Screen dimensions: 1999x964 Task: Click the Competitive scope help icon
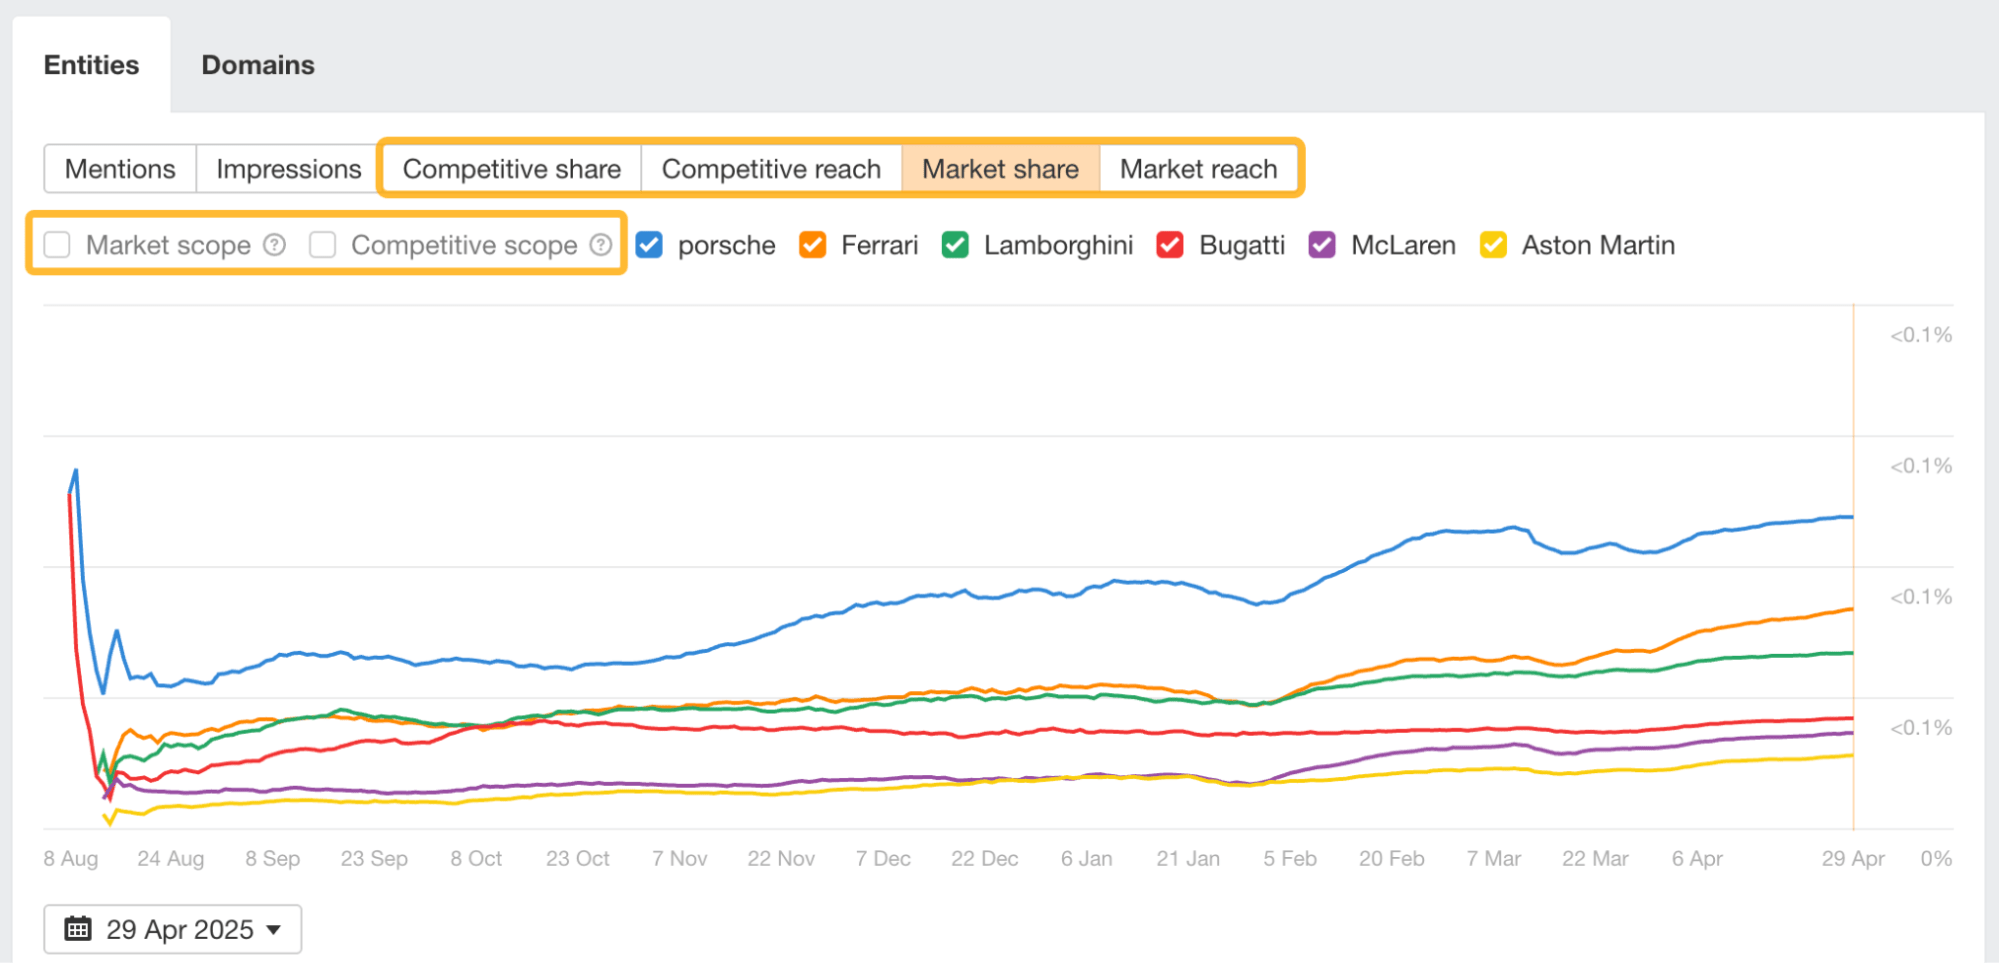pyautogui.click(x=600, y=245)
